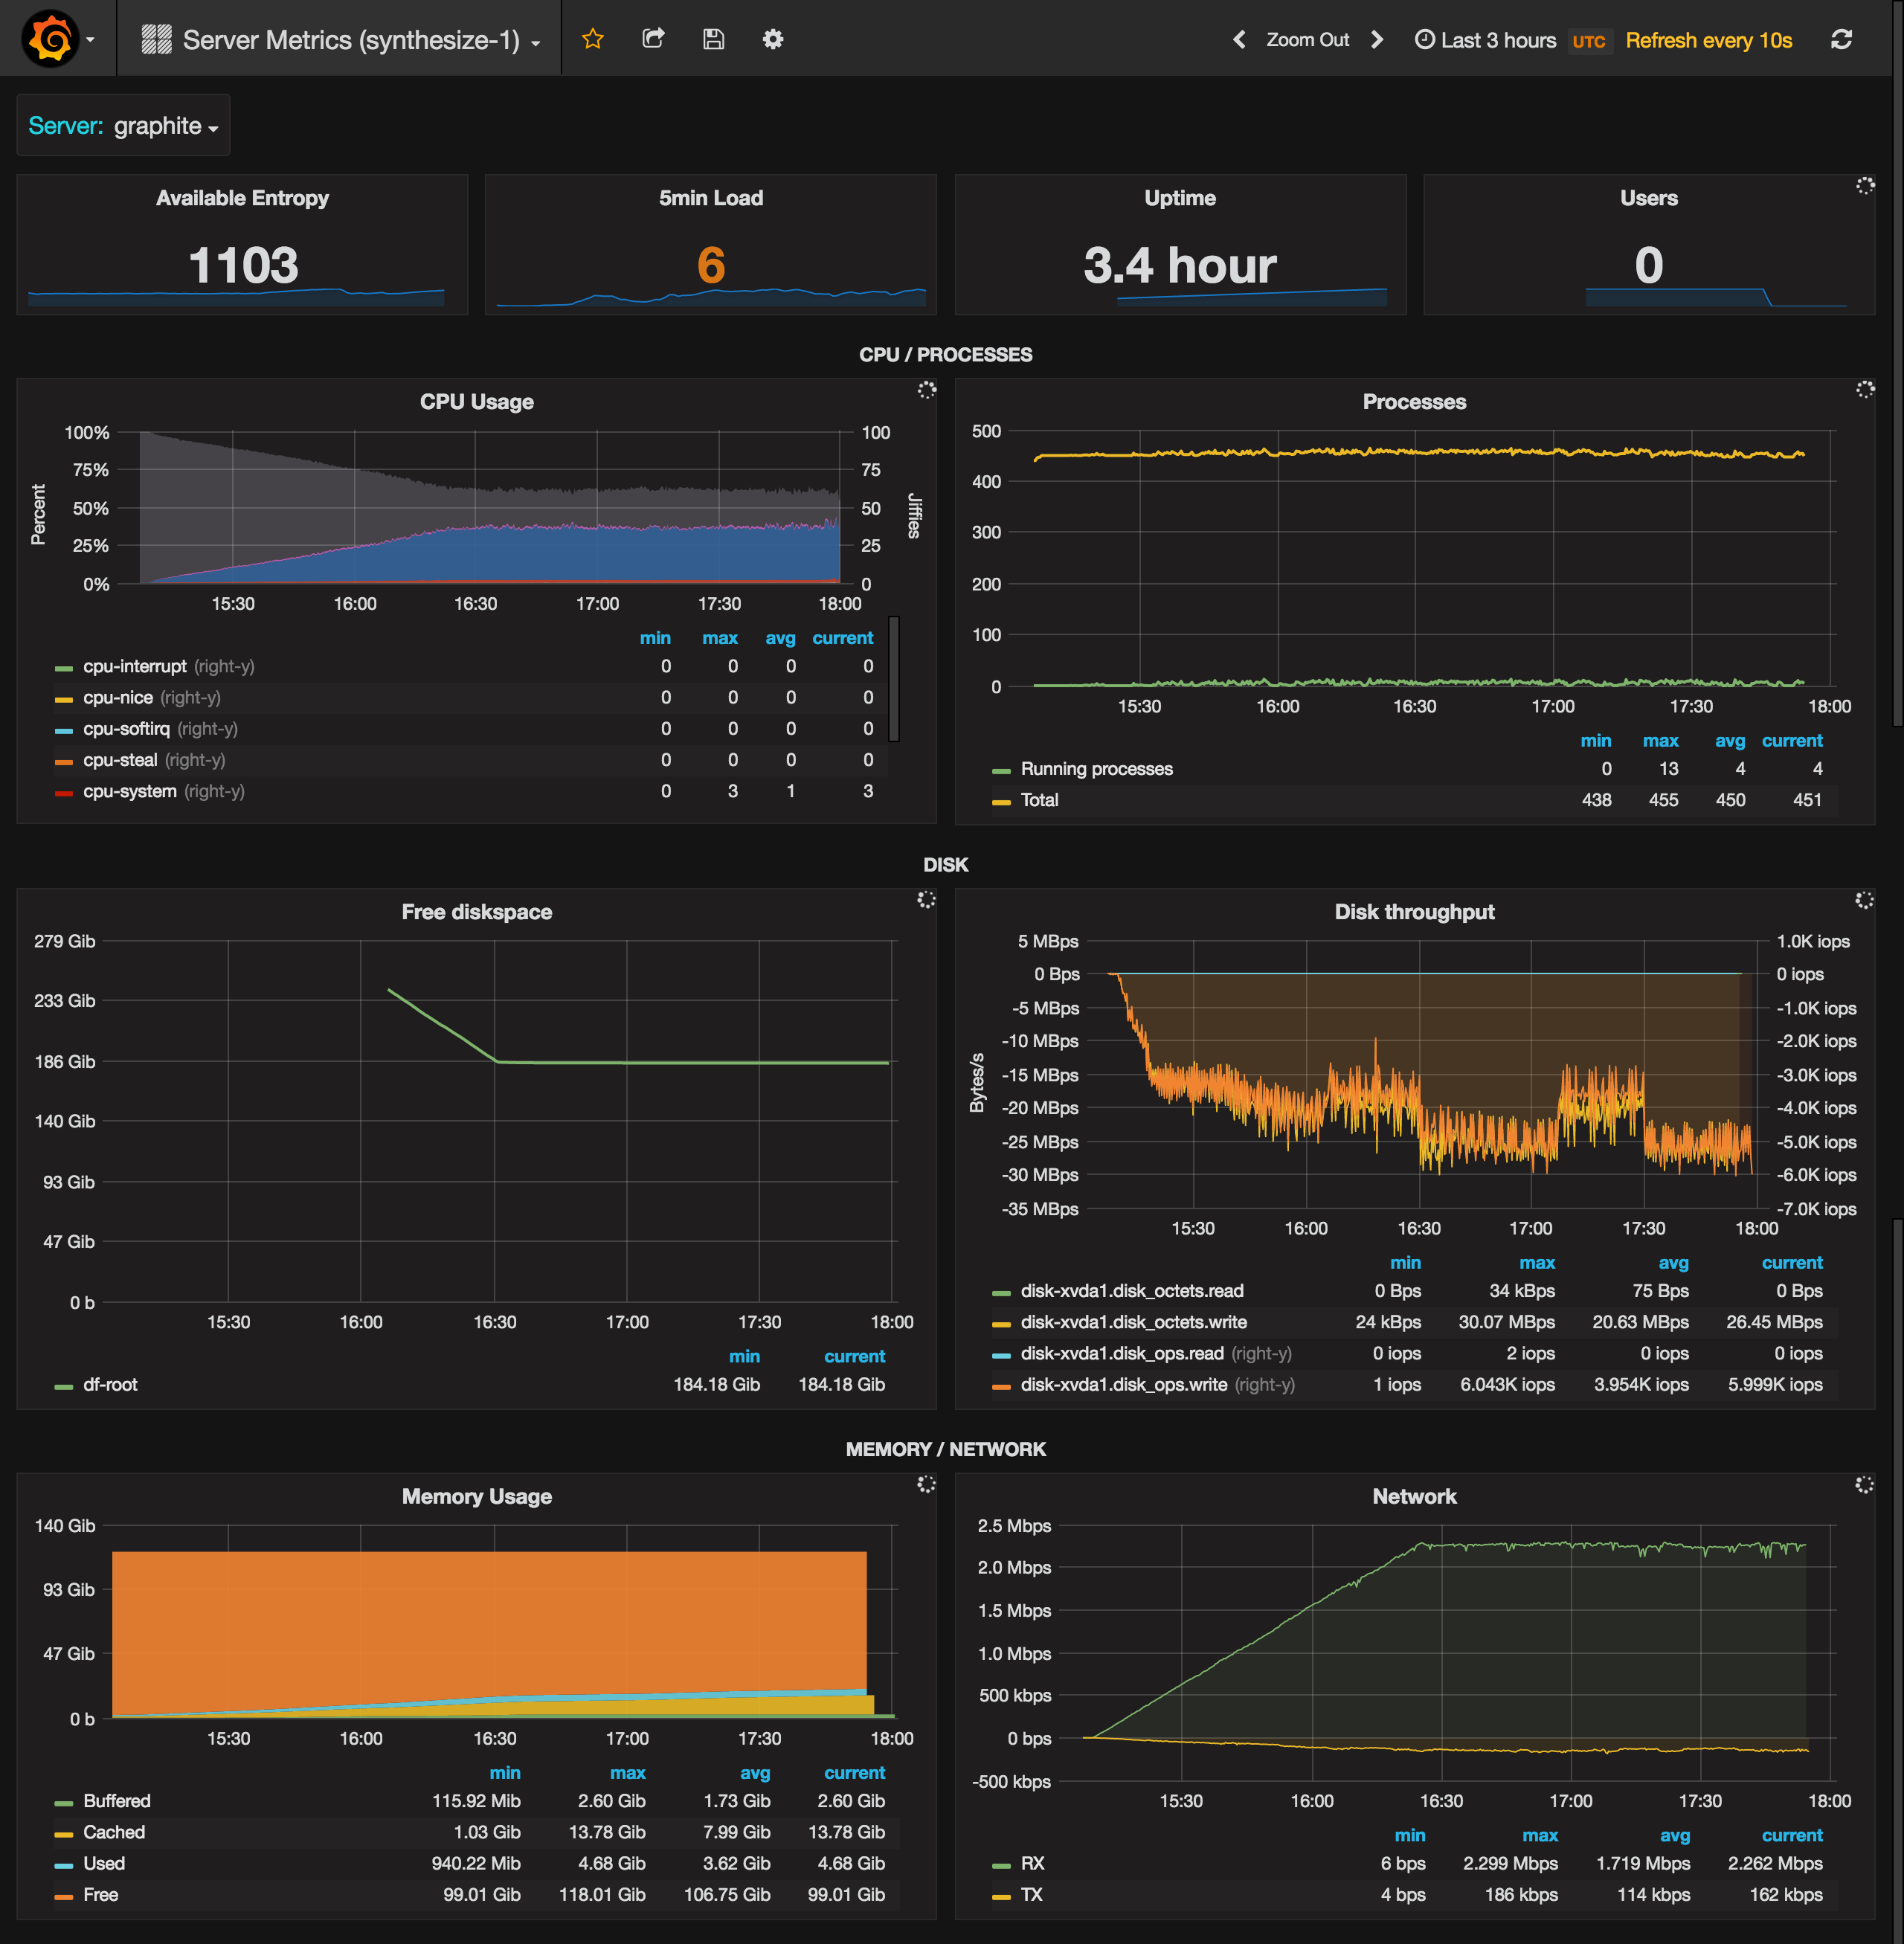Click the Zoom Out button
The image size is (1904, 1944).
click(x=1307, y=40)
